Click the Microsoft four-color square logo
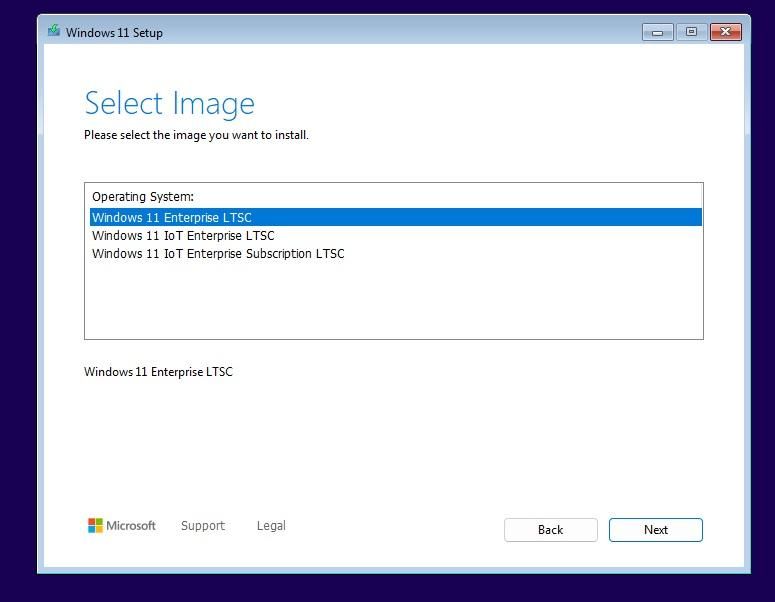The image size is (775, 602). [95, 525]
